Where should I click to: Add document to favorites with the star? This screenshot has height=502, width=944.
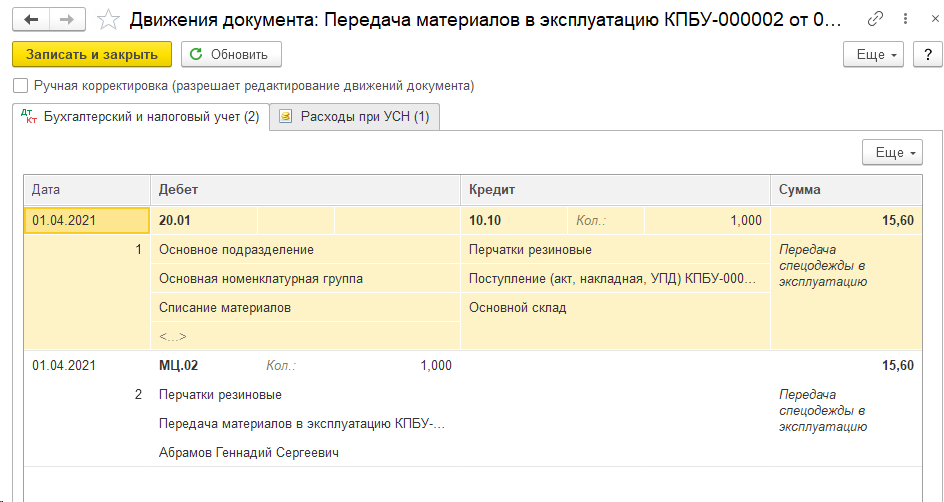pos(108,20)
